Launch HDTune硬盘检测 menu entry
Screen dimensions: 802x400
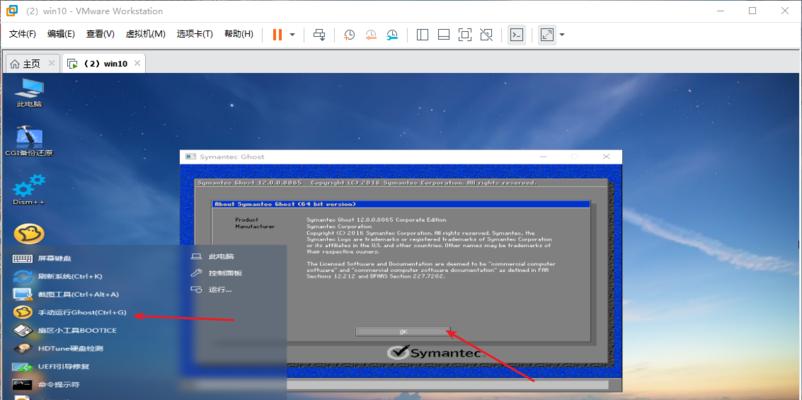pos(58,348)
